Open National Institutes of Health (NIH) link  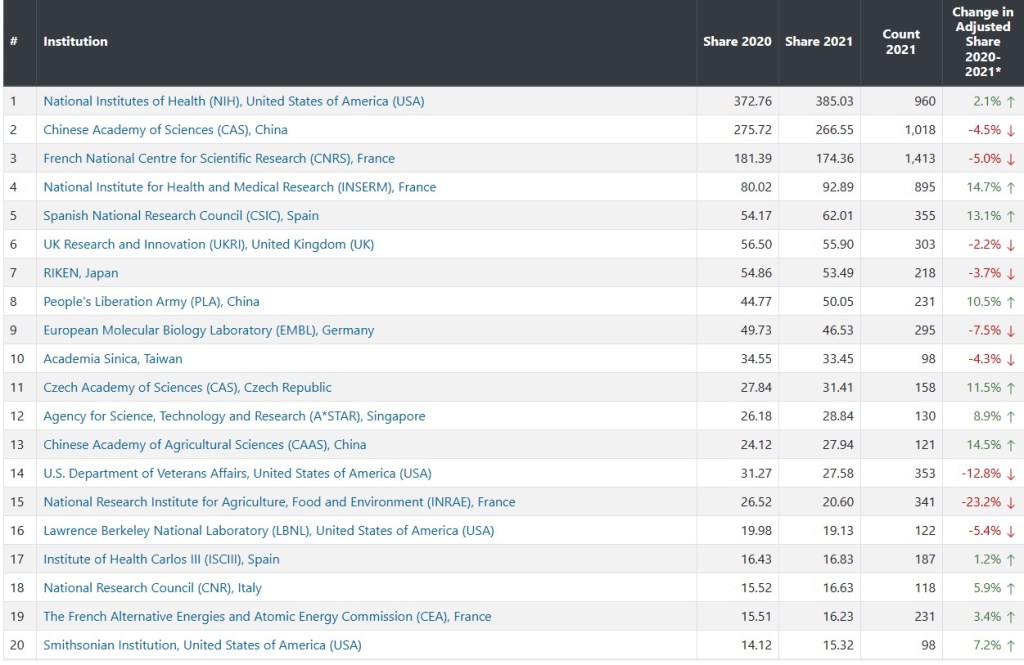click(x=233, y=101)
